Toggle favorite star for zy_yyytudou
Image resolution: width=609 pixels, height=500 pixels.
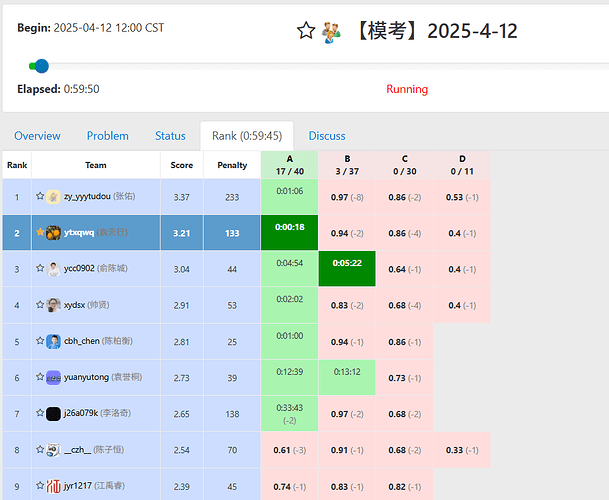(x=40, y=196)
